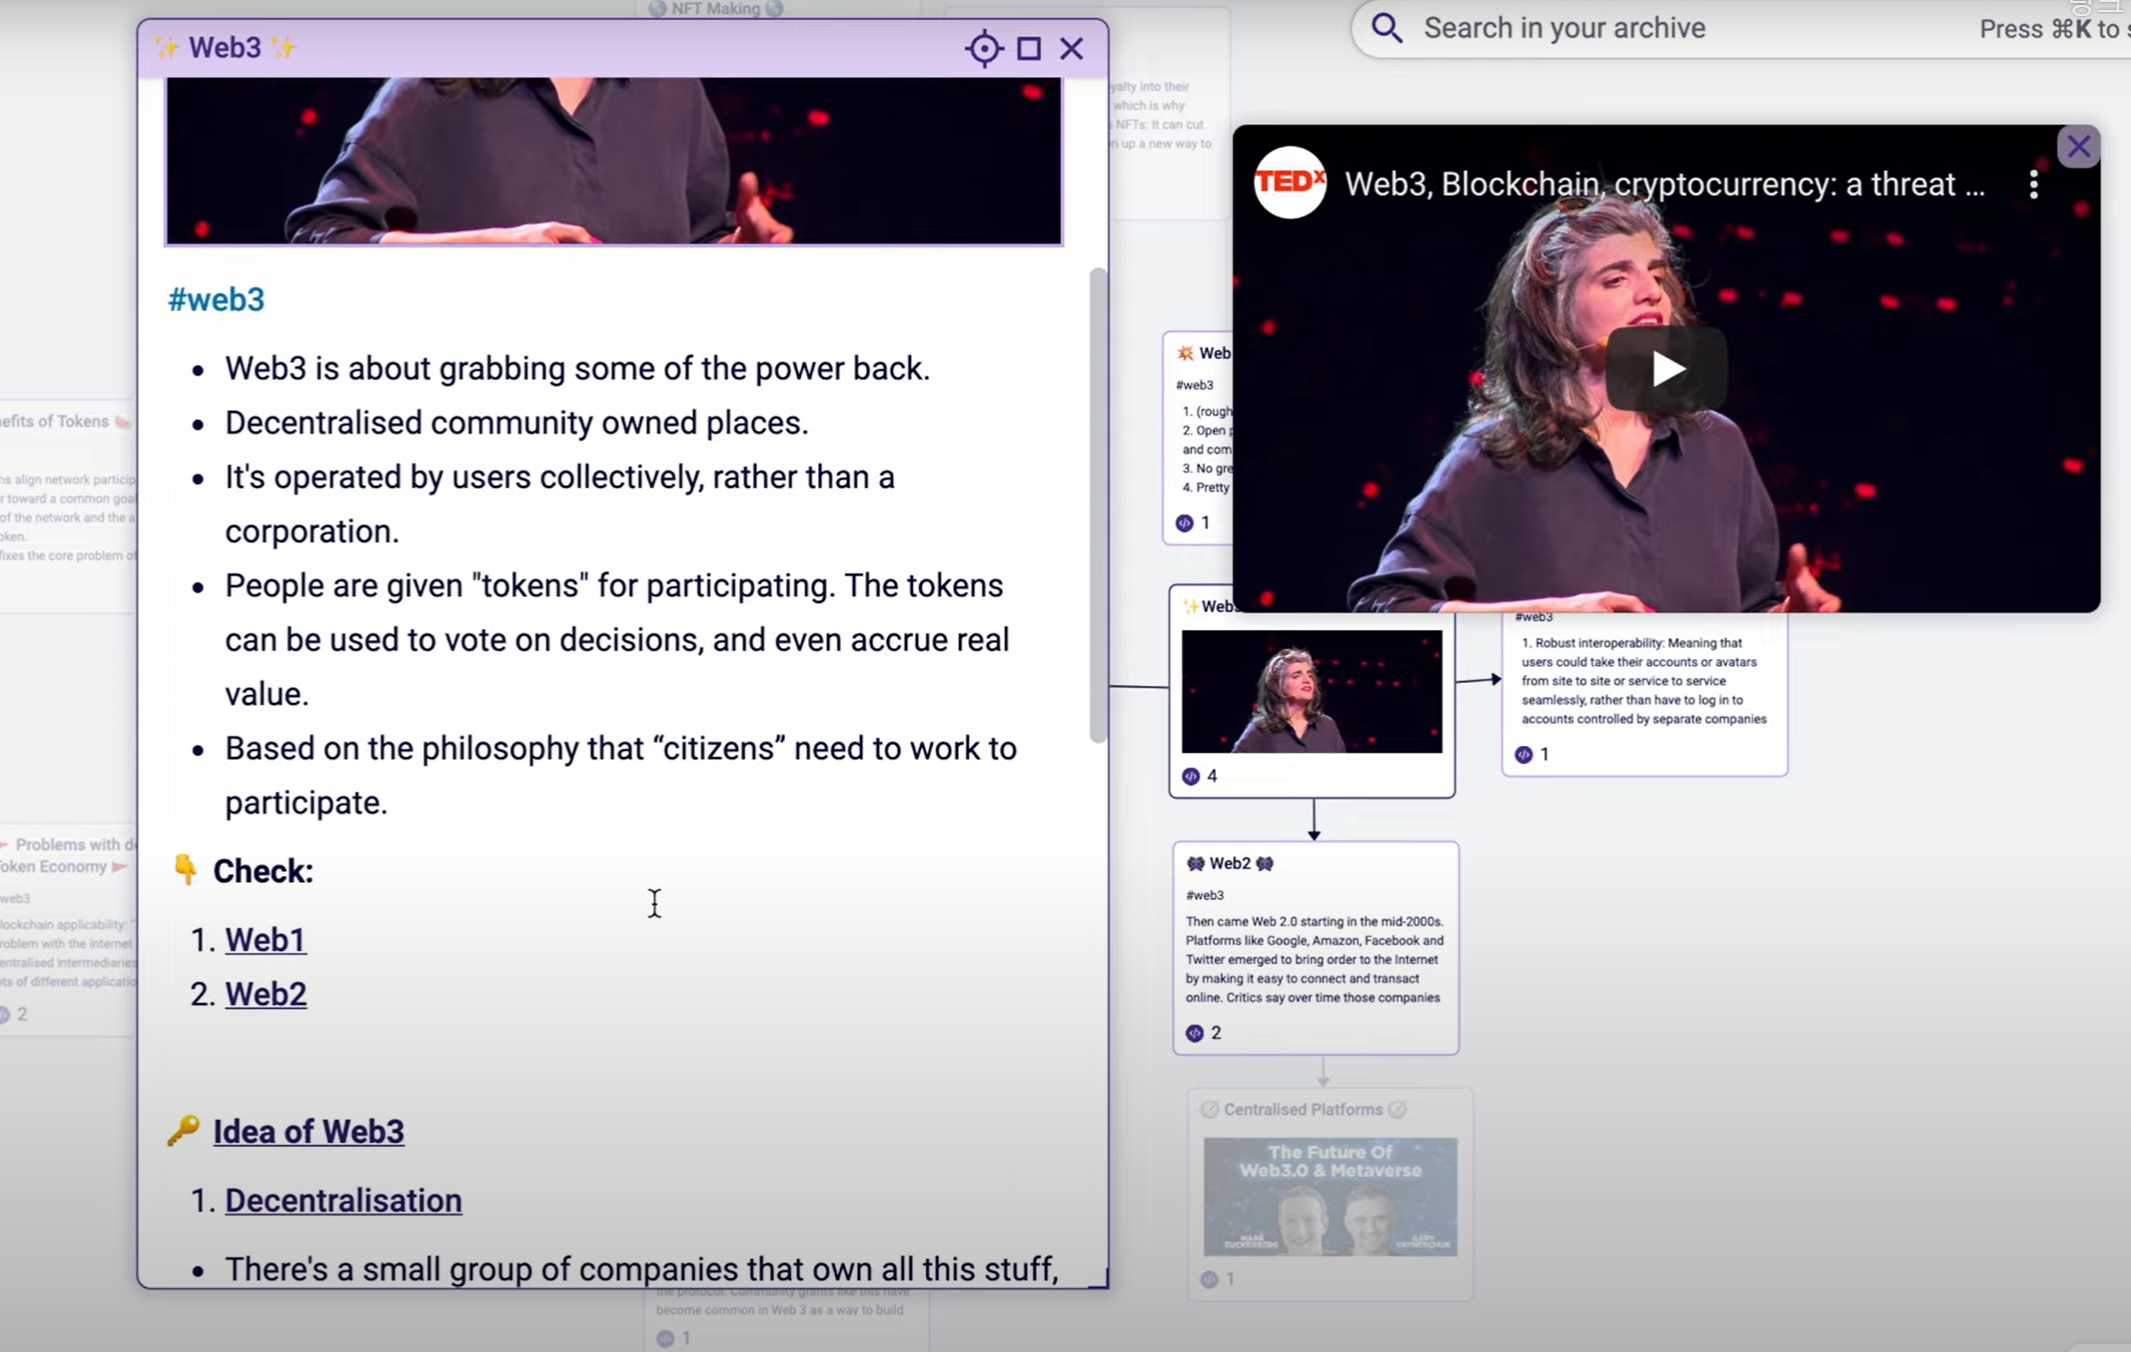The height and width of the screenshot is (1352, 2131).
Task: Open the Decentralisation link
Action: (343, 1200)
